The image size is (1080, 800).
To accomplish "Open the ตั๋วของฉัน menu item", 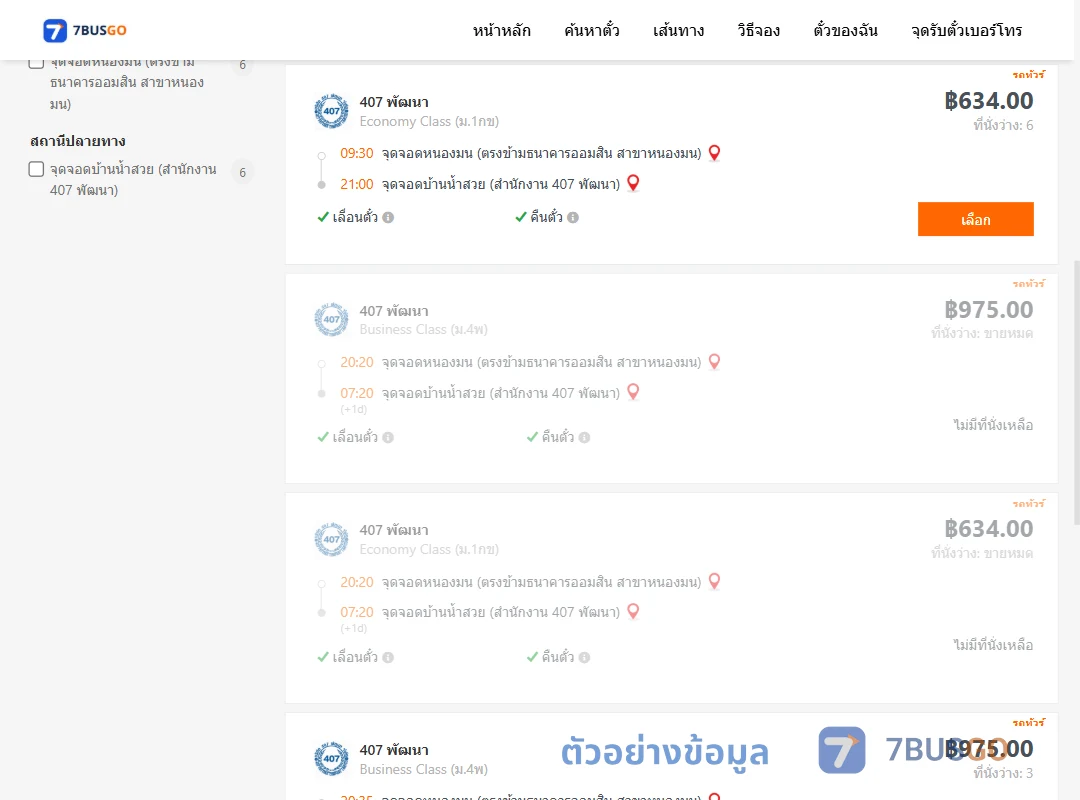I will click(845, 30).
